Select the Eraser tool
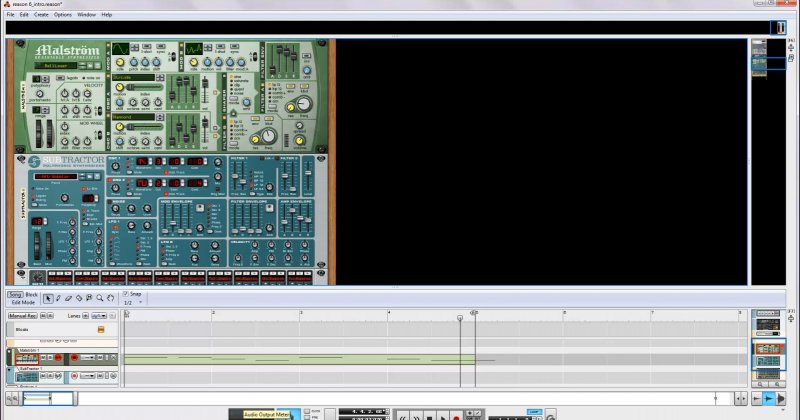800x420 pixels. tap(70, 298)
